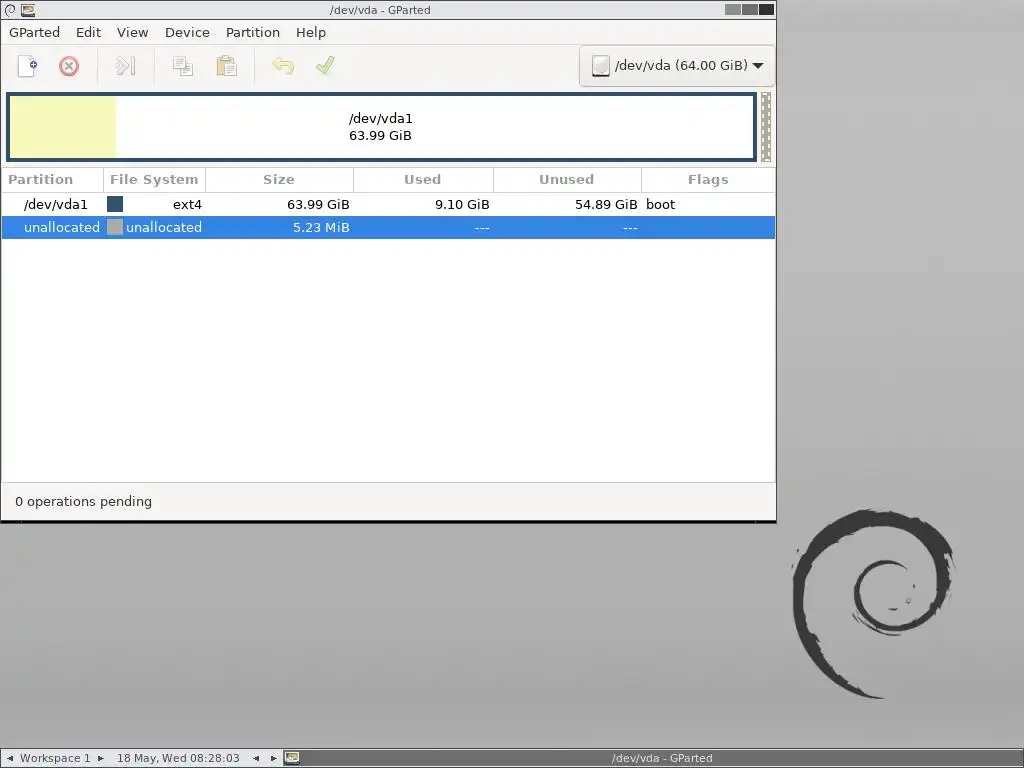Click the Undo last operation arrow icon

coord(283,66)
